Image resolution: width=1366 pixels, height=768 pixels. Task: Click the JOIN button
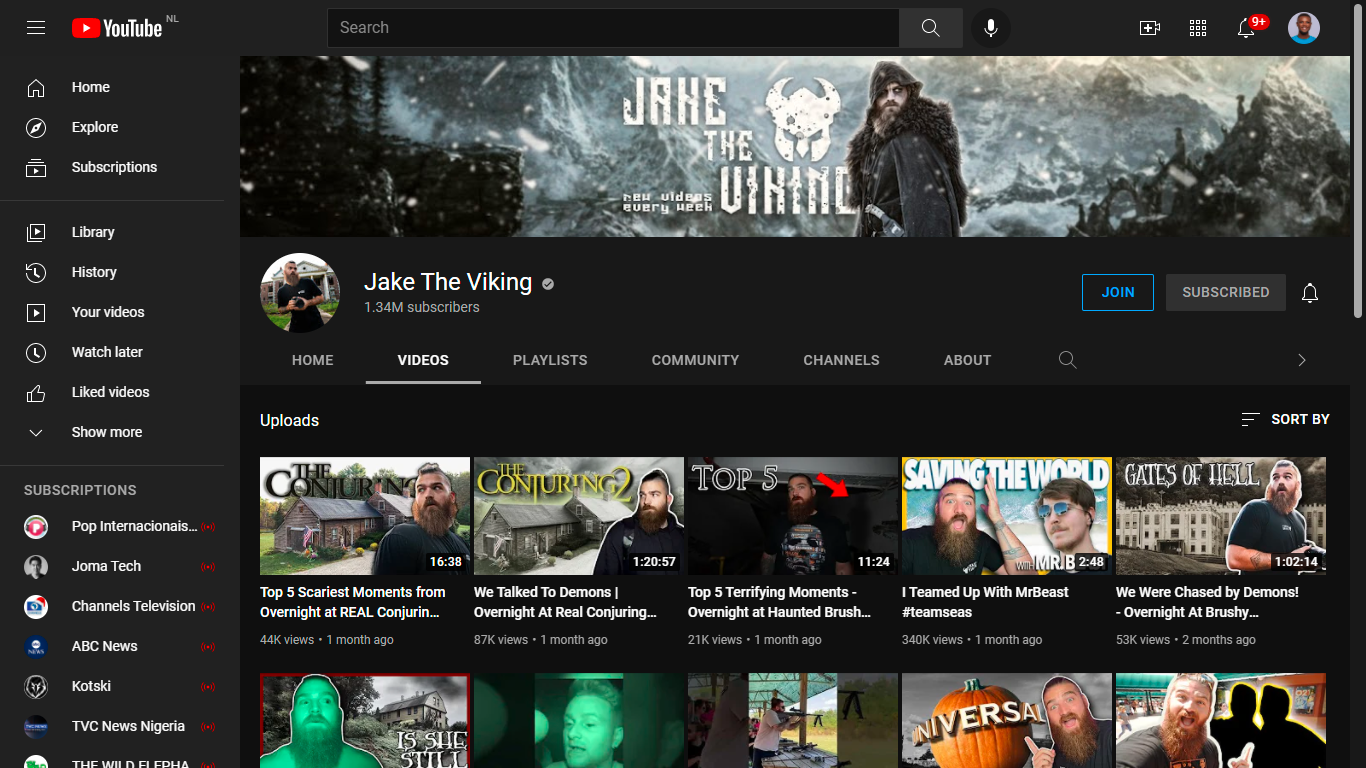1117,292
